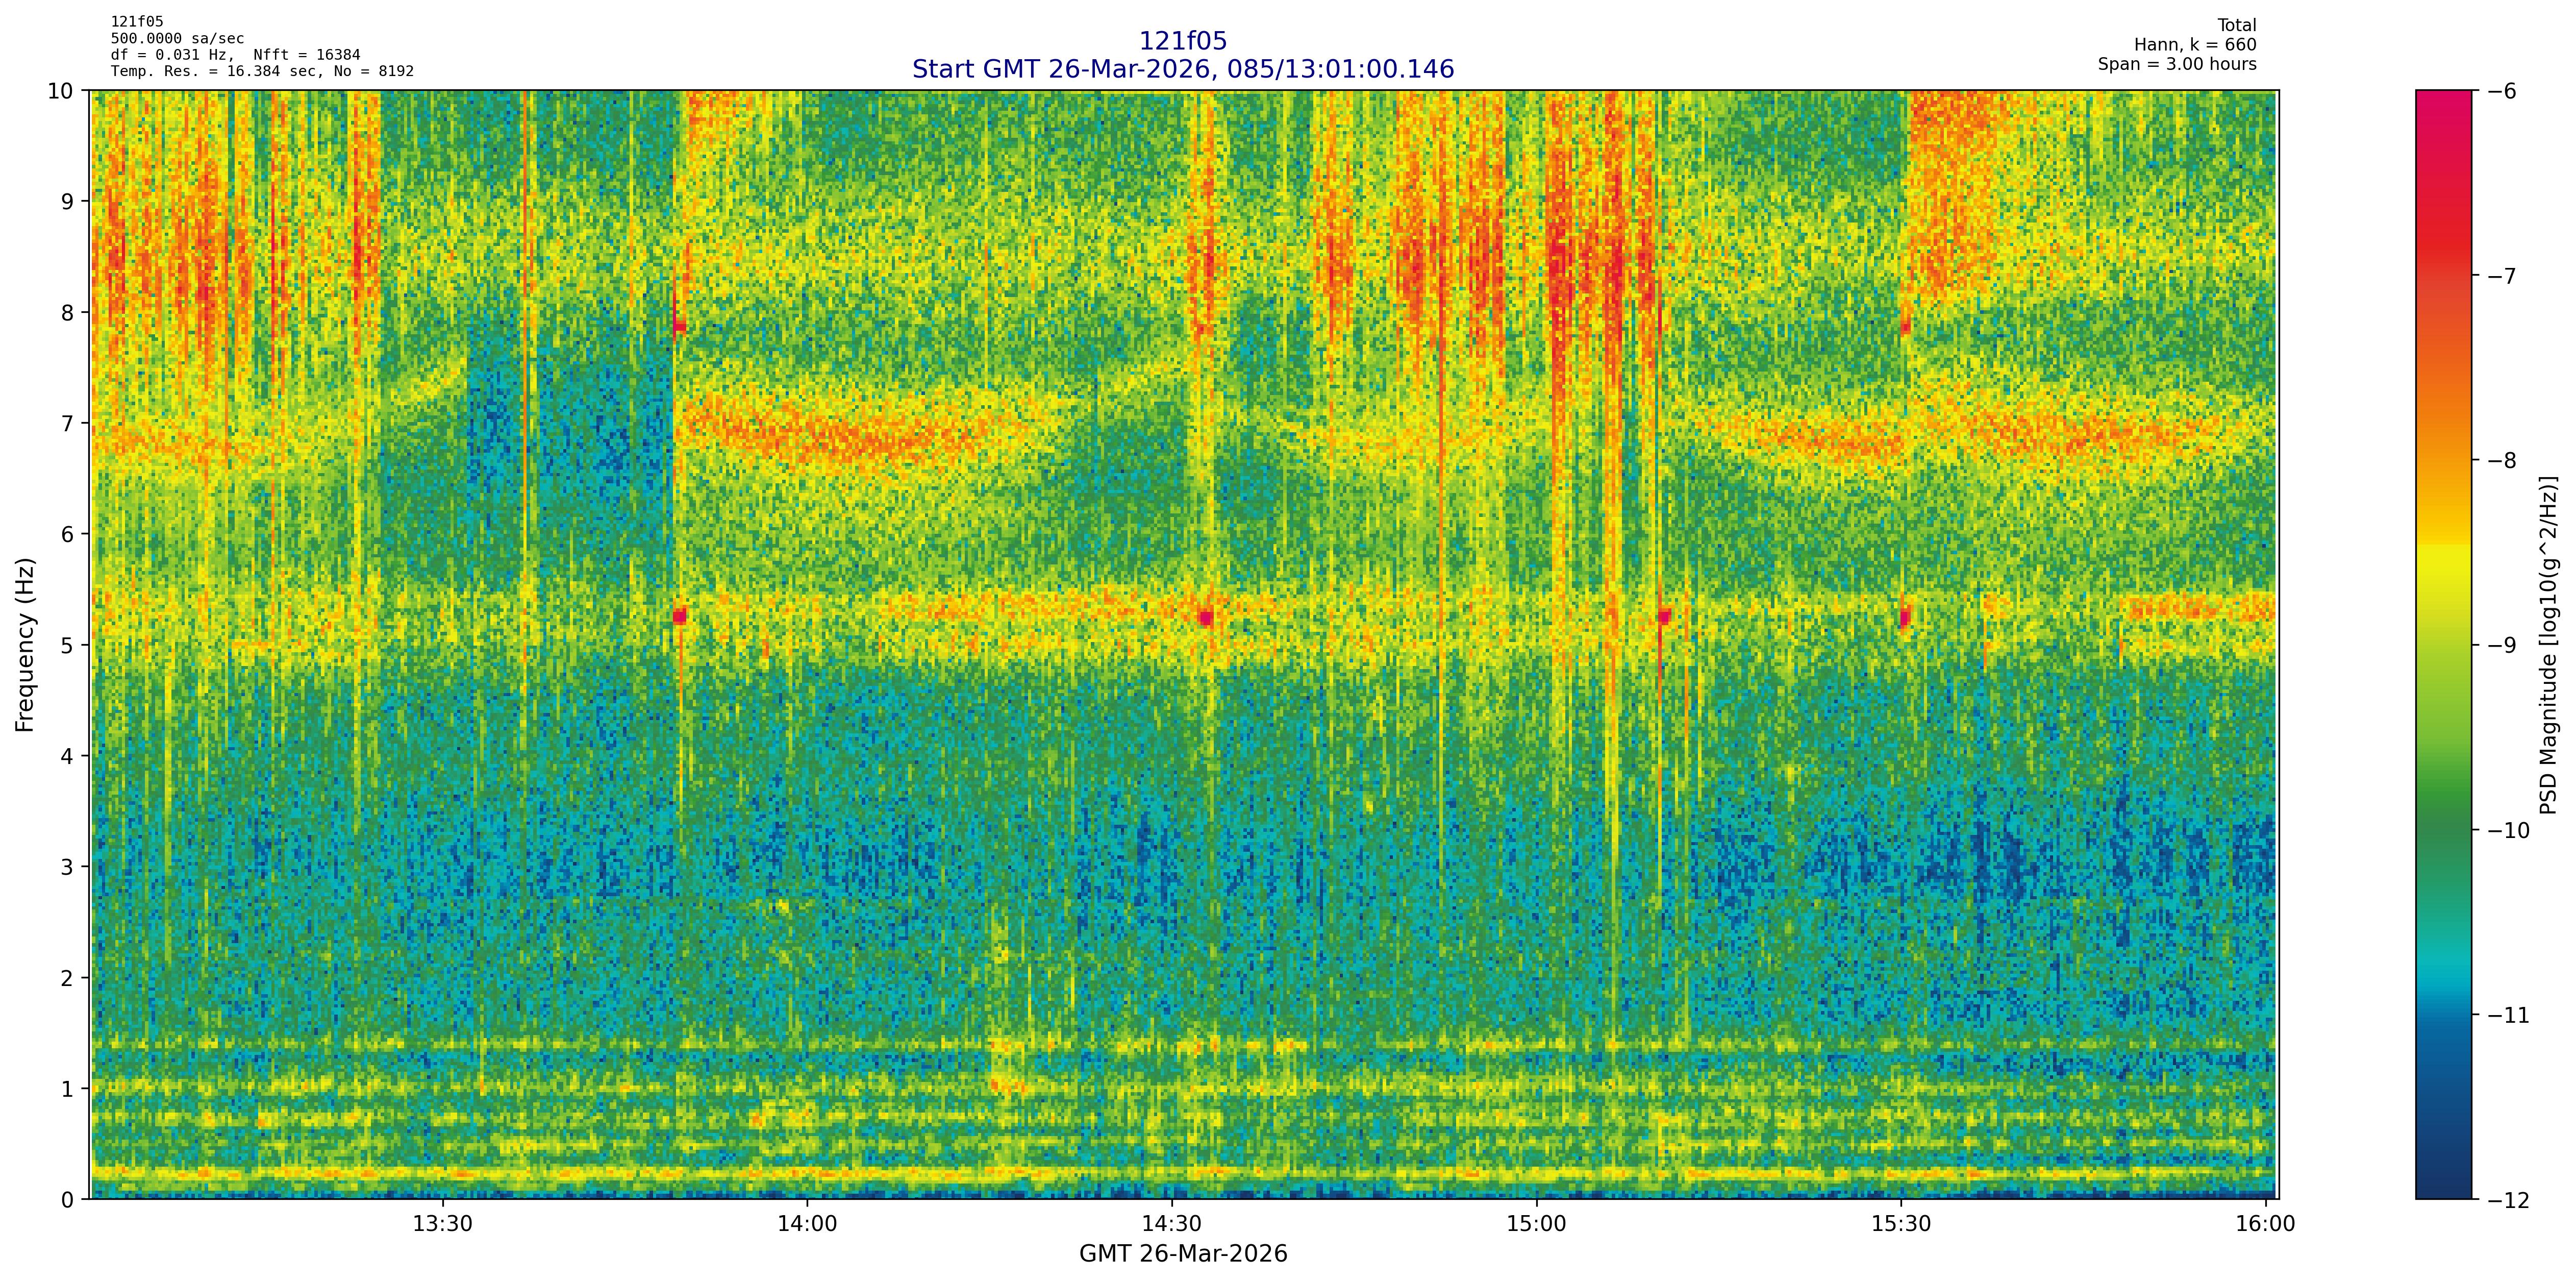Click the -9 colorbar tick label

coord(2501,645)
